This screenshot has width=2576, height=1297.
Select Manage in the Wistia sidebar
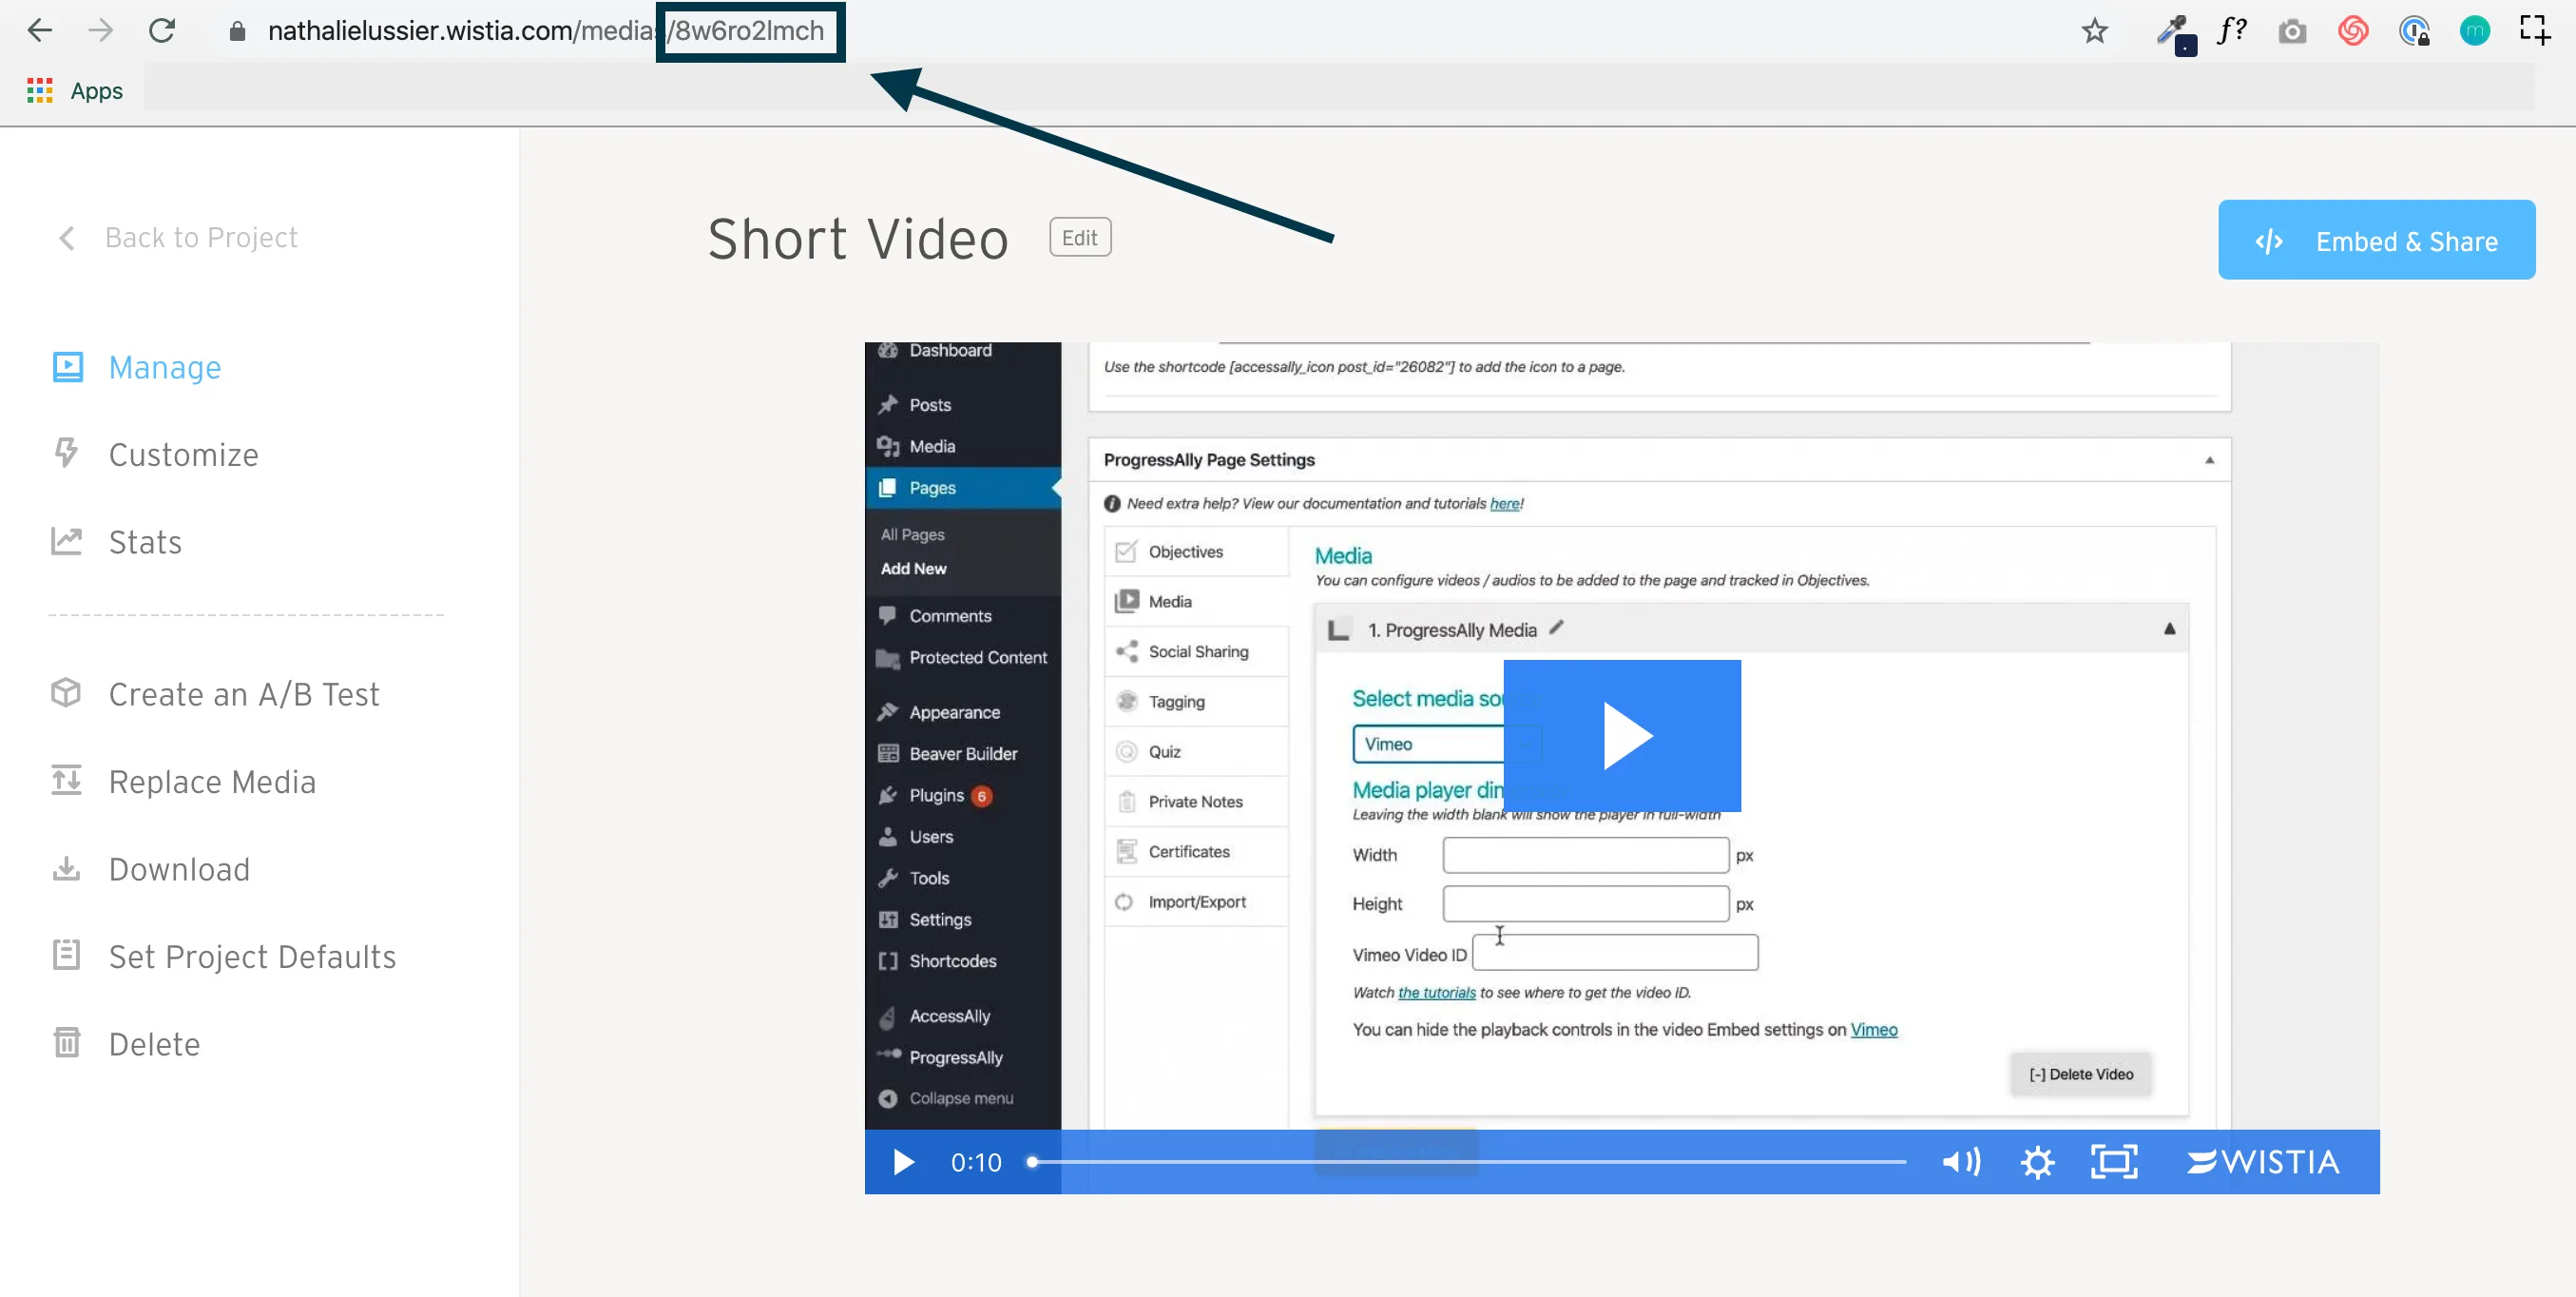pyautogui.click(x=164, y=367)
